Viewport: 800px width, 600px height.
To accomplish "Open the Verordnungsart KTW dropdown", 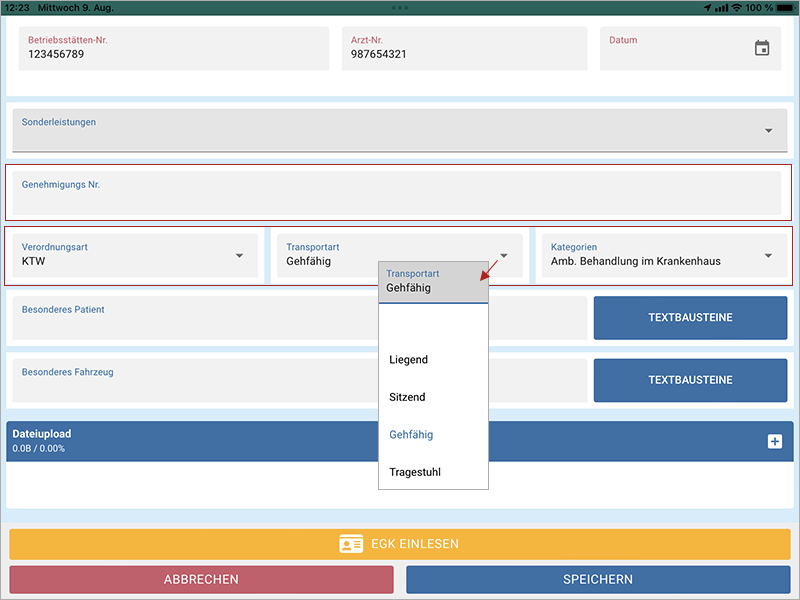I will (134, 256).
